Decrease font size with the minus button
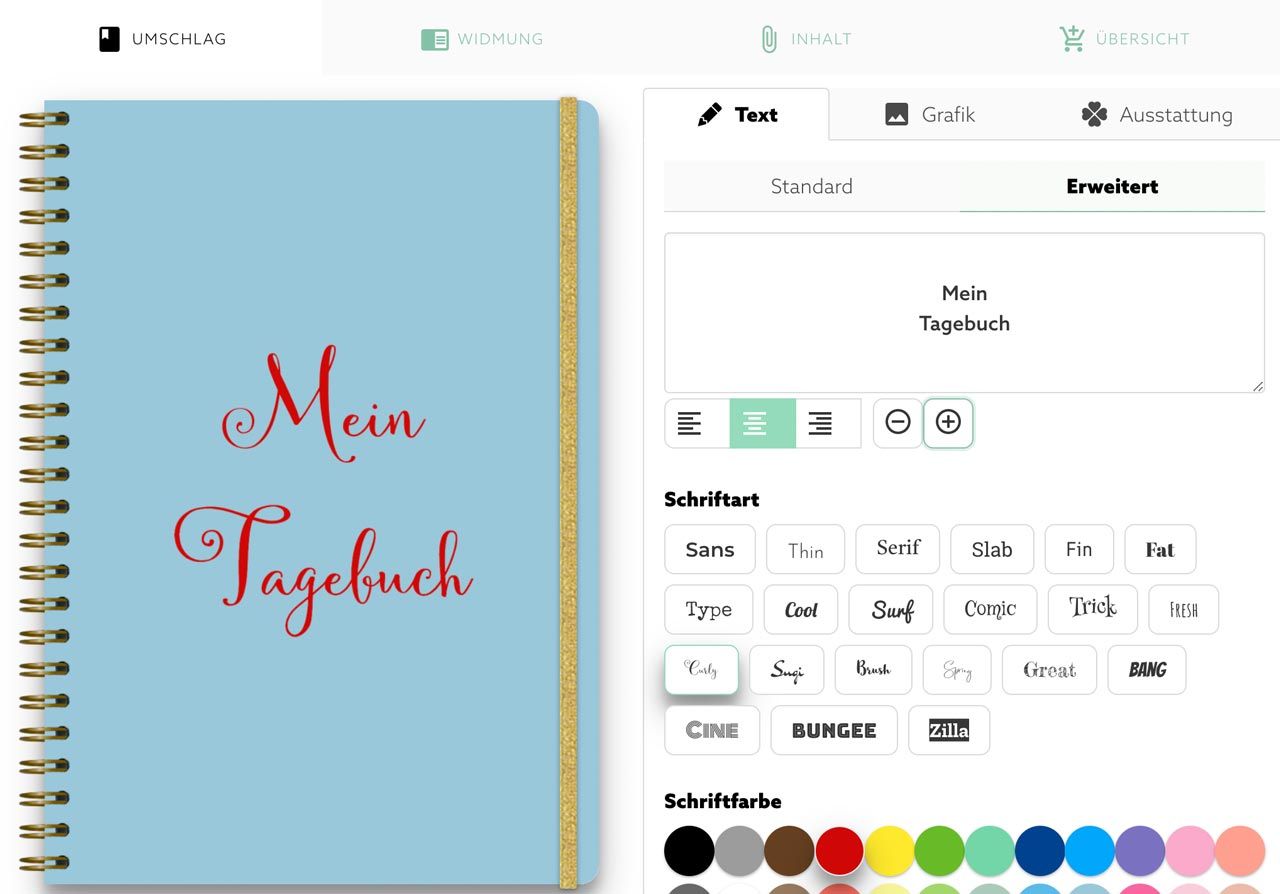This screenshot has width=1280, height=894. (898, 423)
